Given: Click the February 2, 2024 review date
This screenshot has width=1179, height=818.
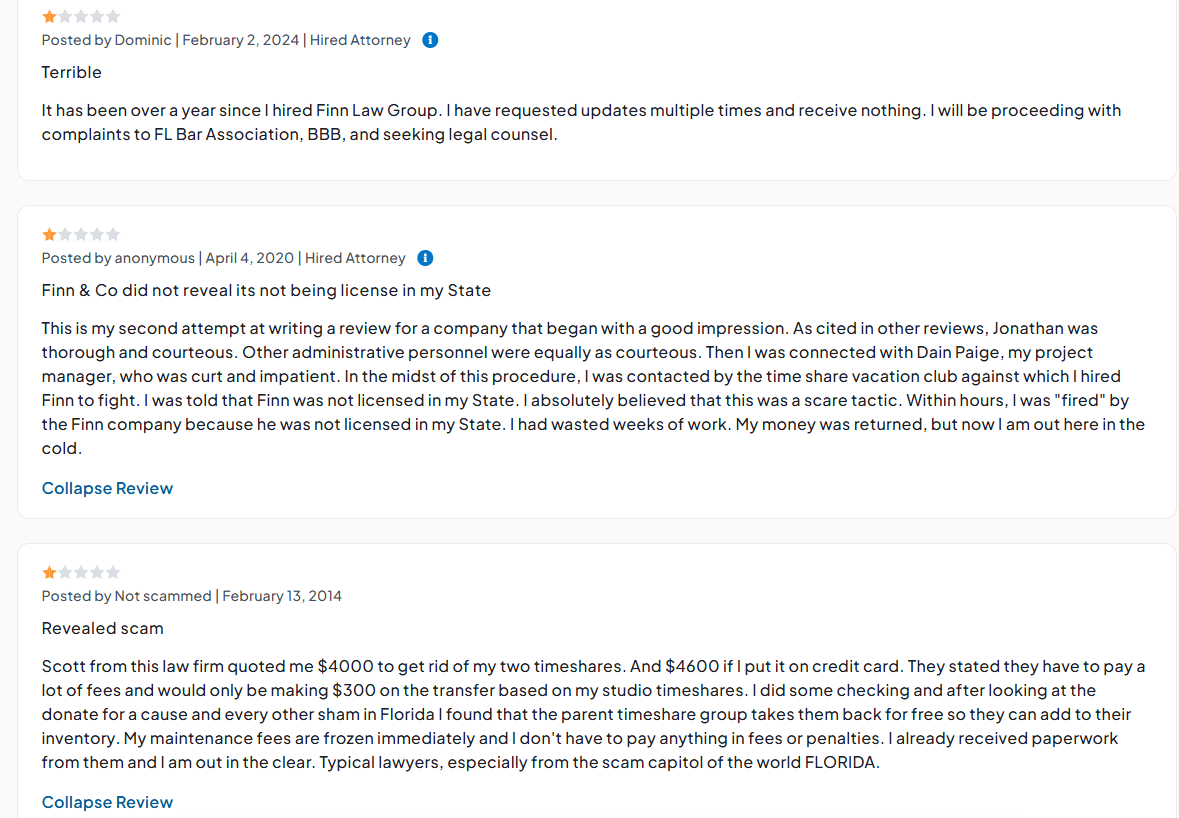Looking at the screenshot, I should click(240, 40).
